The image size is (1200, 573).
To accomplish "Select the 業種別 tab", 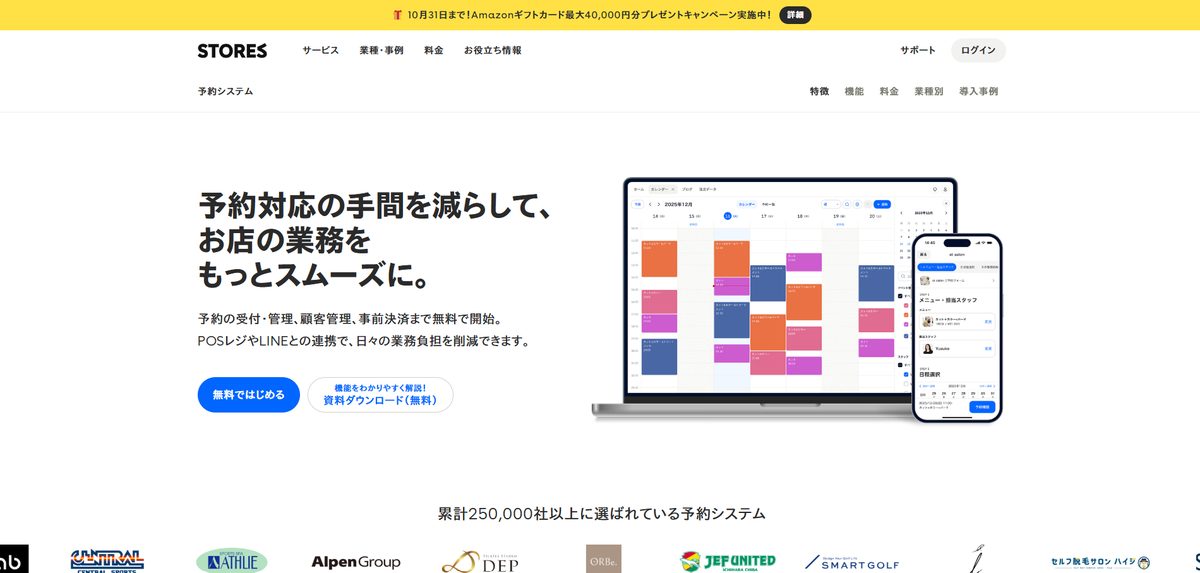I will click(929, 91).
